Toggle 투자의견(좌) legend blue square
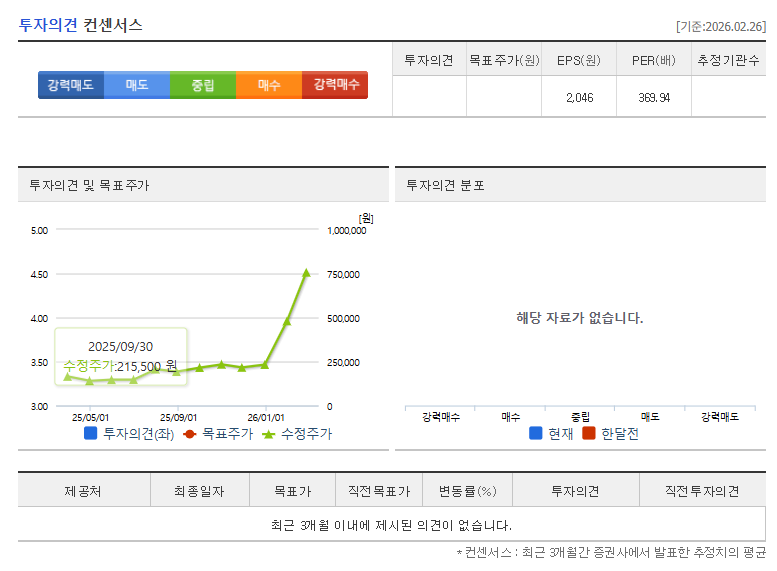Image resolution: width=777 pixels, height=571 pixels. point(90,433)
